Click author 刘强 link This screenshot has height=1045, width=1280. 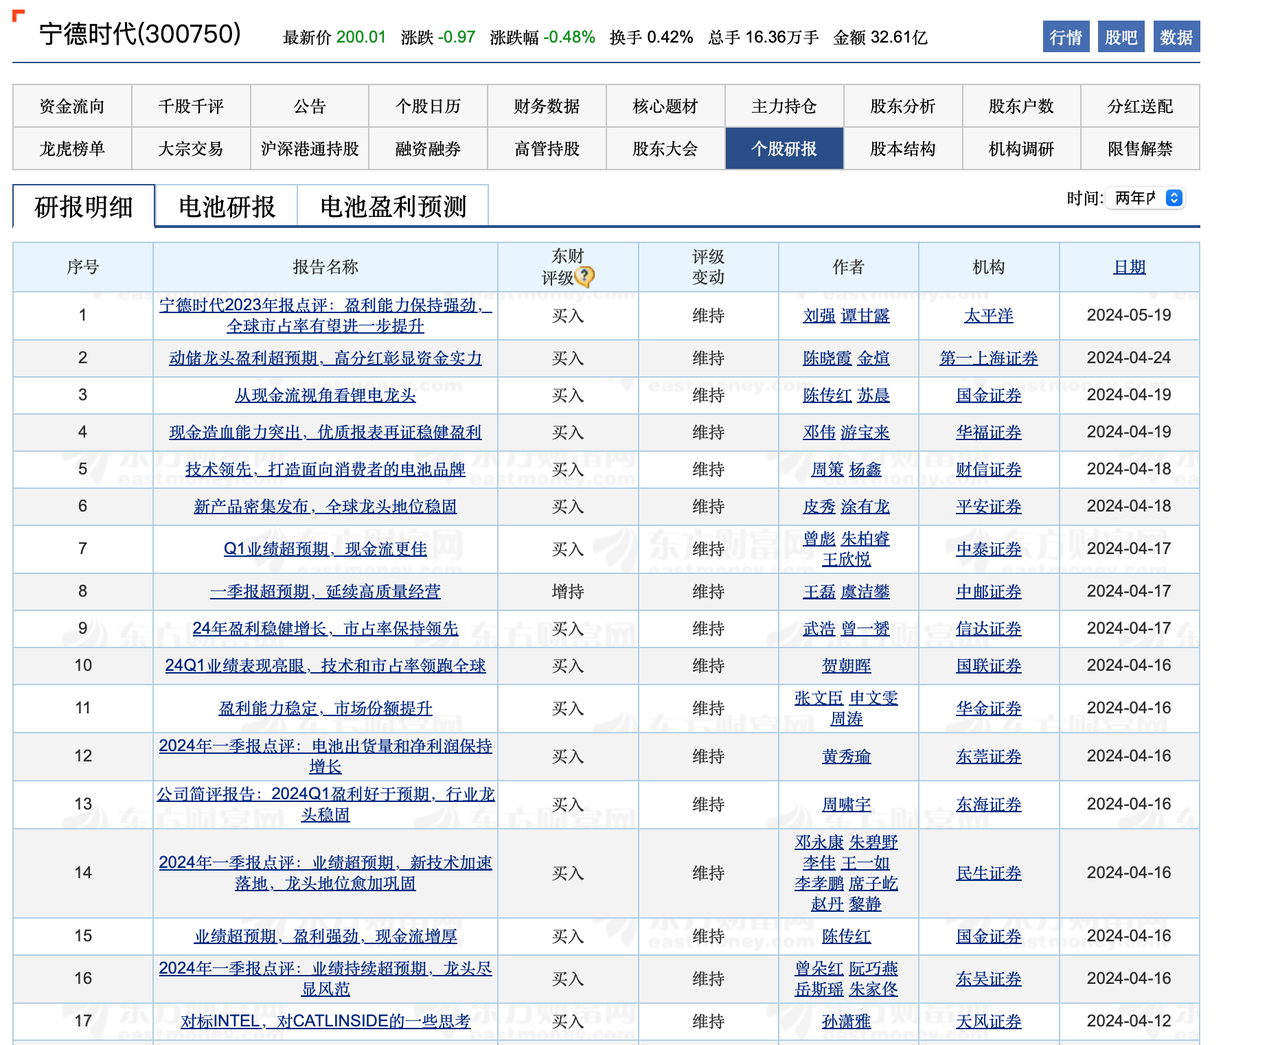pos(819,315)
